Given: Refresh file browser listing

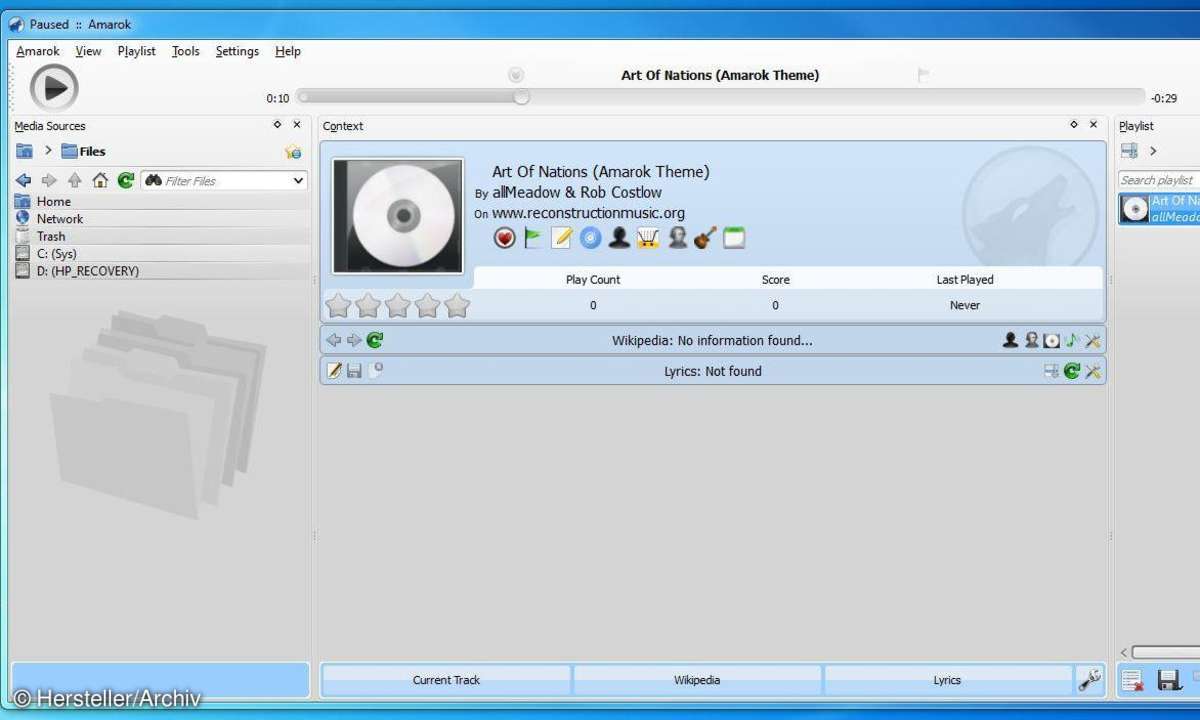Looking at the screenshot, I should [126, 180].
